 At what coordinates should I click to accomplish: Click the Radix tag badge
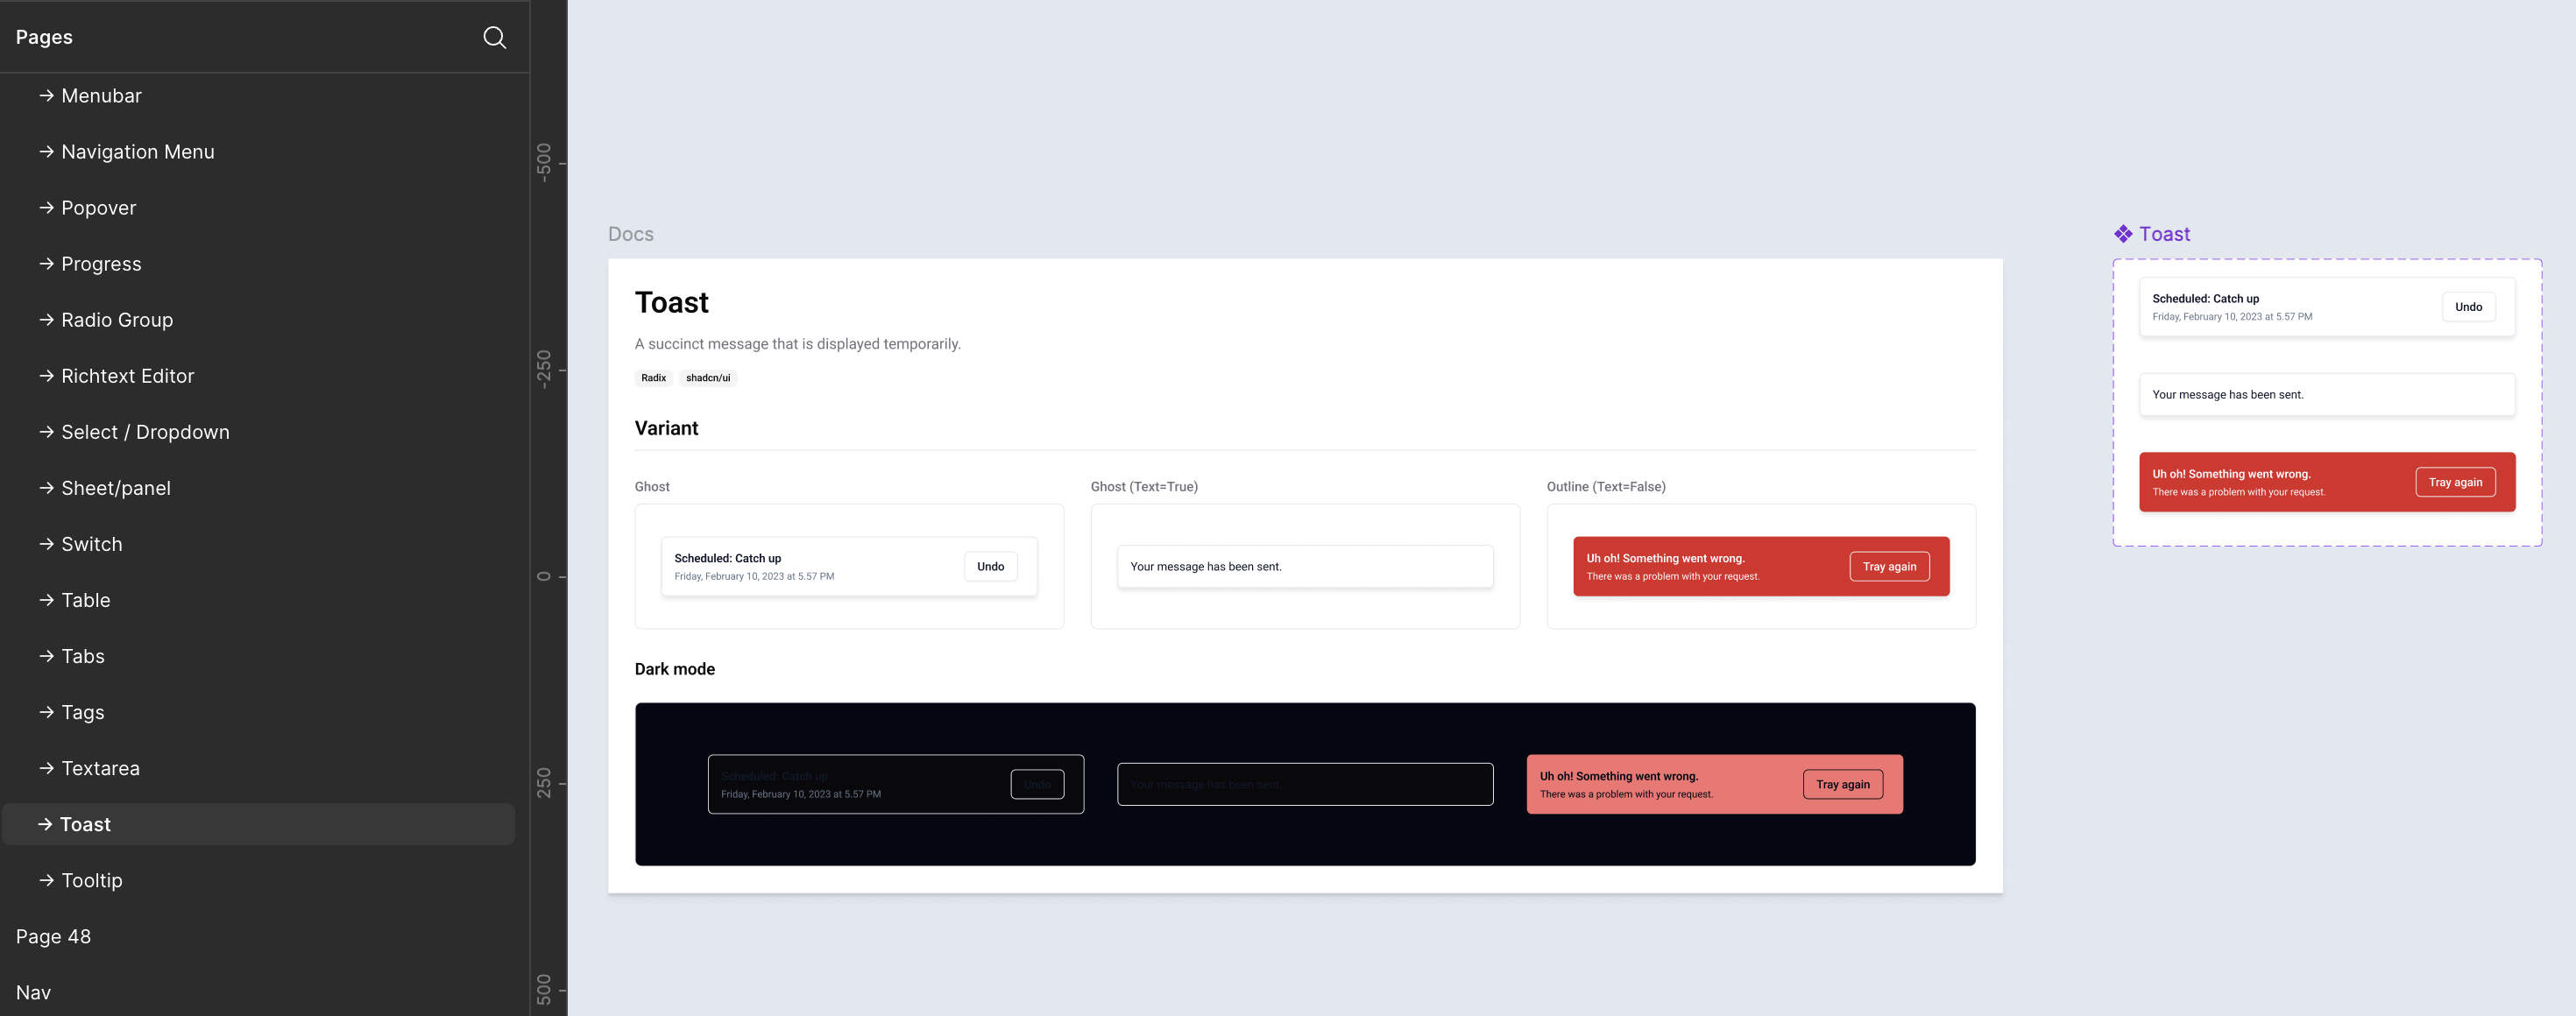click(653, 378)
